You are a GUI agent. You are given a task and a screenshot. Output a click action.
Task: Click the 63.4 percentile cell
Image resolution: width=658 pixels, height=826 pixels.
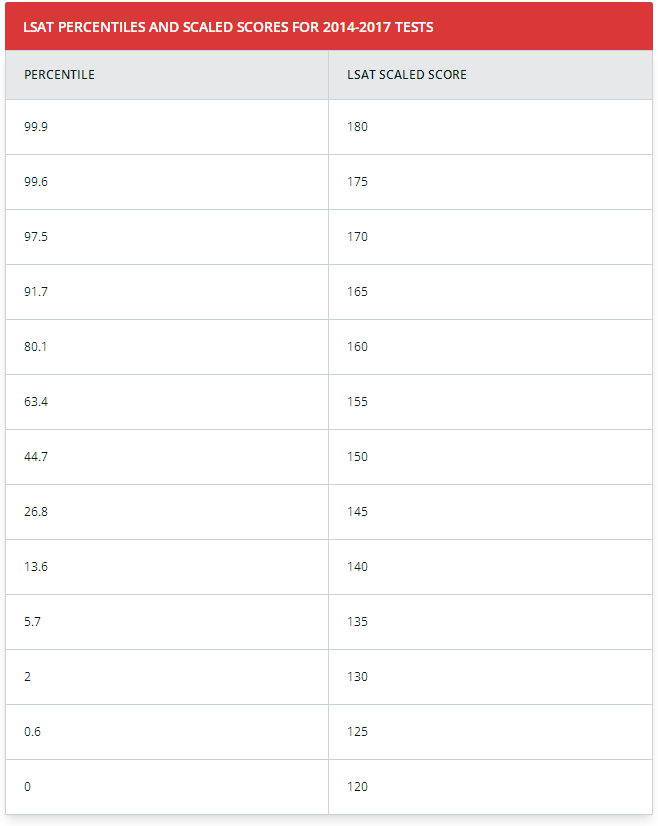(x=167, y=402)
